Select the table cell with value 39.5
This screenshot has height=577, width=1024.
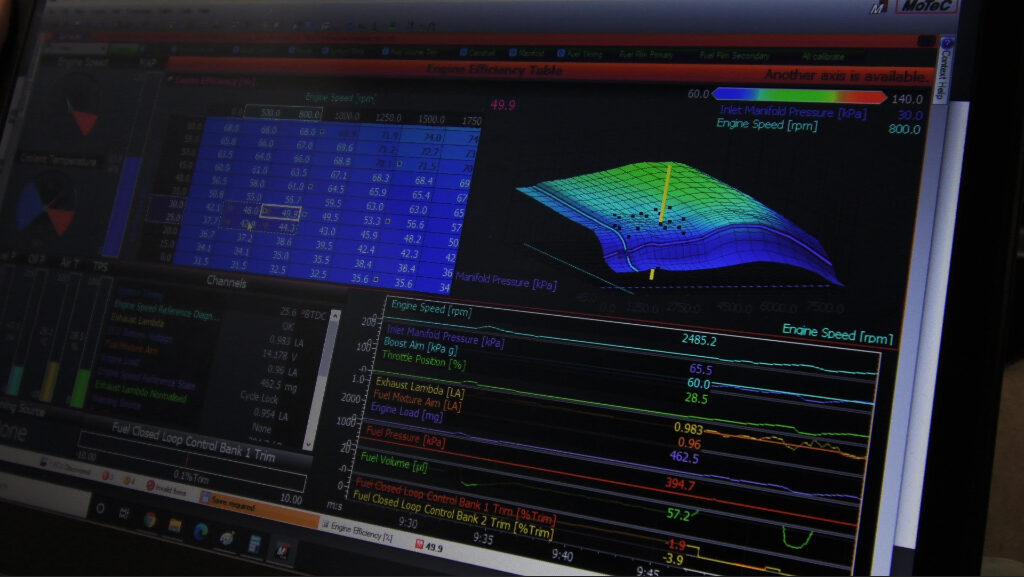[x=324, y=245]
